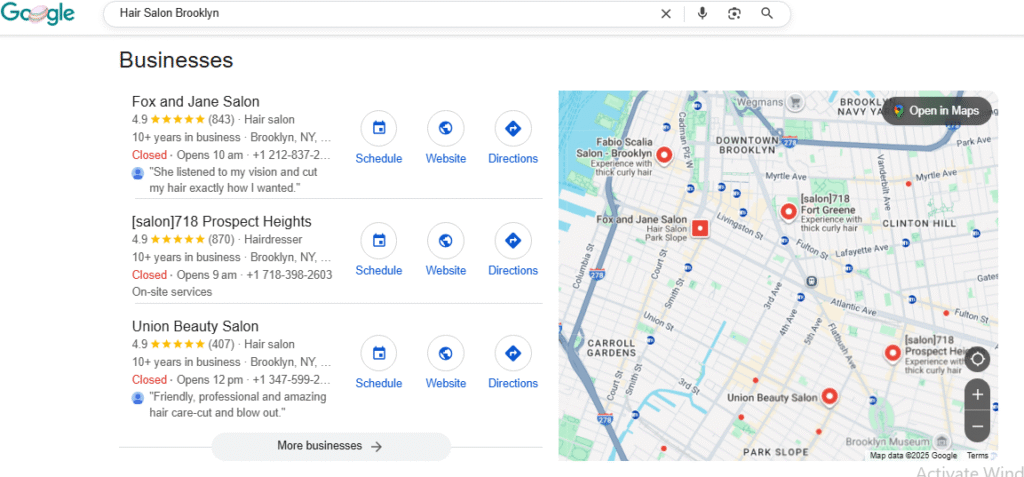Click the Google logo
This screenshot has width=1024, height=477.
tap(37, 14)
